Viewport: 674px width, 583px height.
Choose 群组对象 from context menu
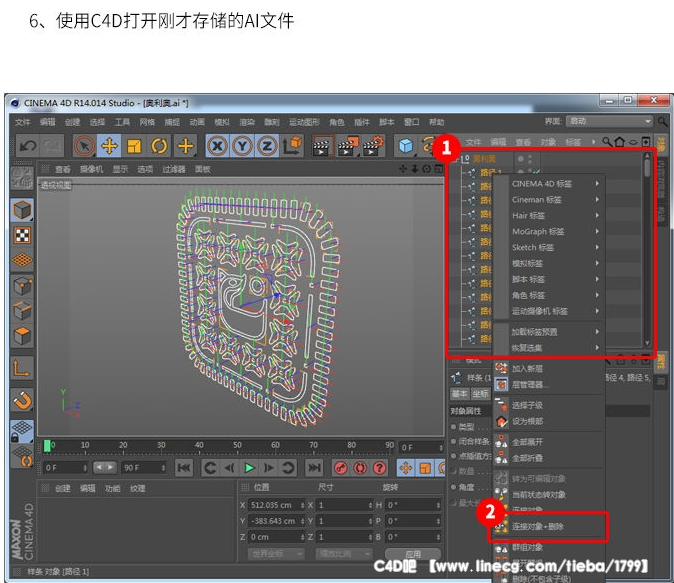click(549, 547)
